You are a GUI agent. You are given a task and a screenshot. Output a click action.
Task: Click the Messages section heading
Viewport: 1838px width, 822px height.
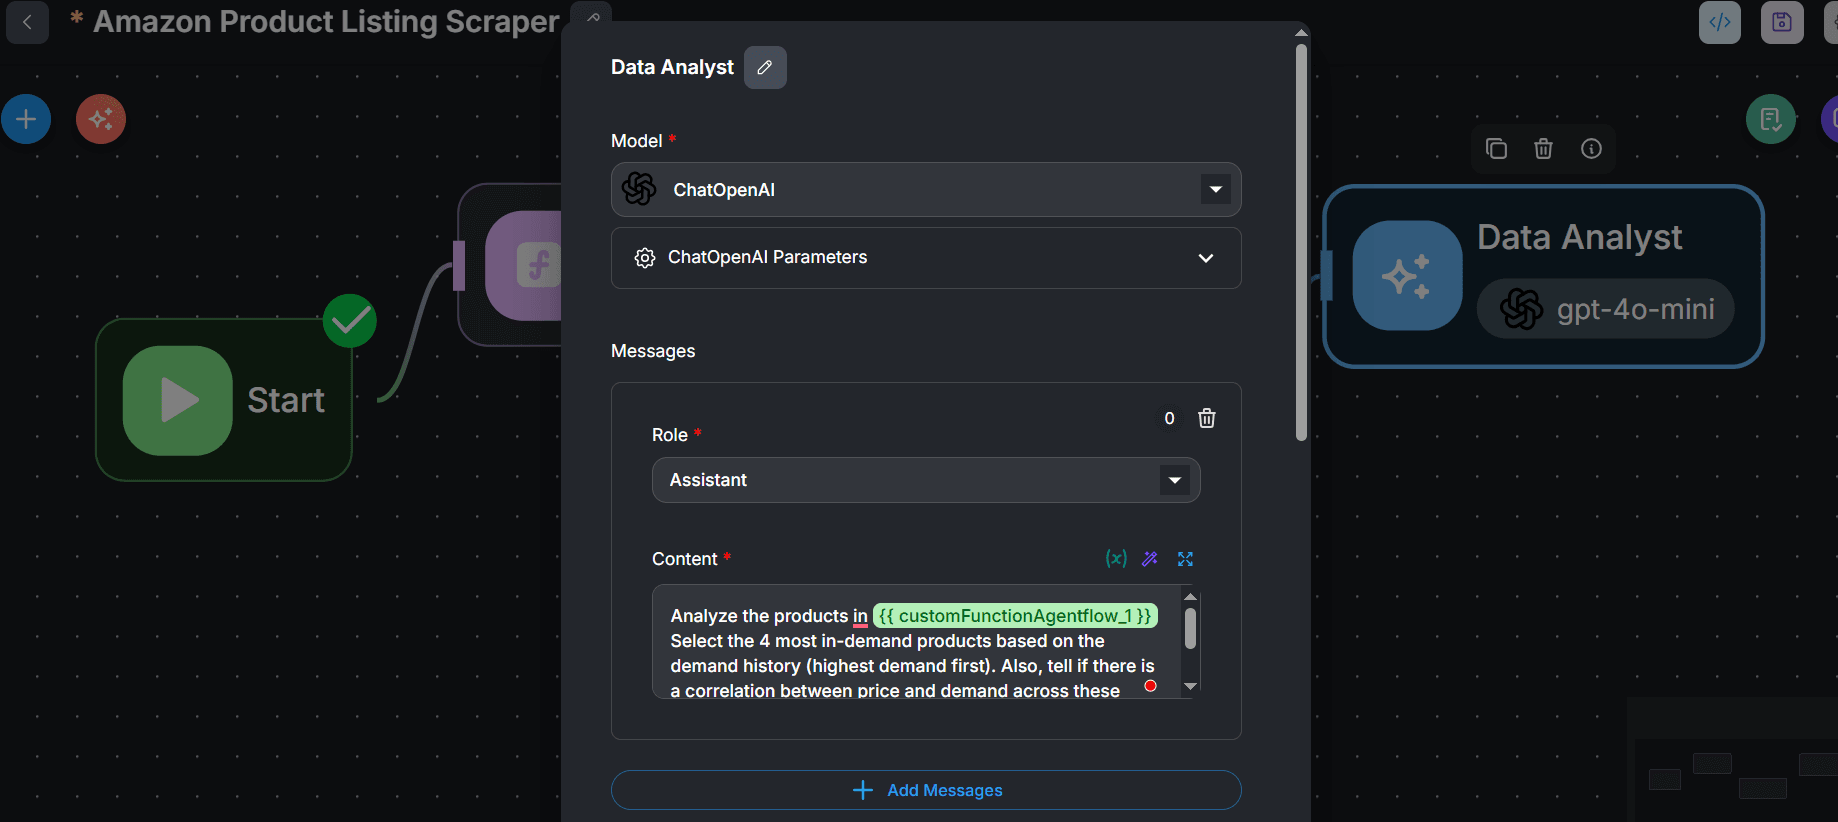click(x=653, y=351)
